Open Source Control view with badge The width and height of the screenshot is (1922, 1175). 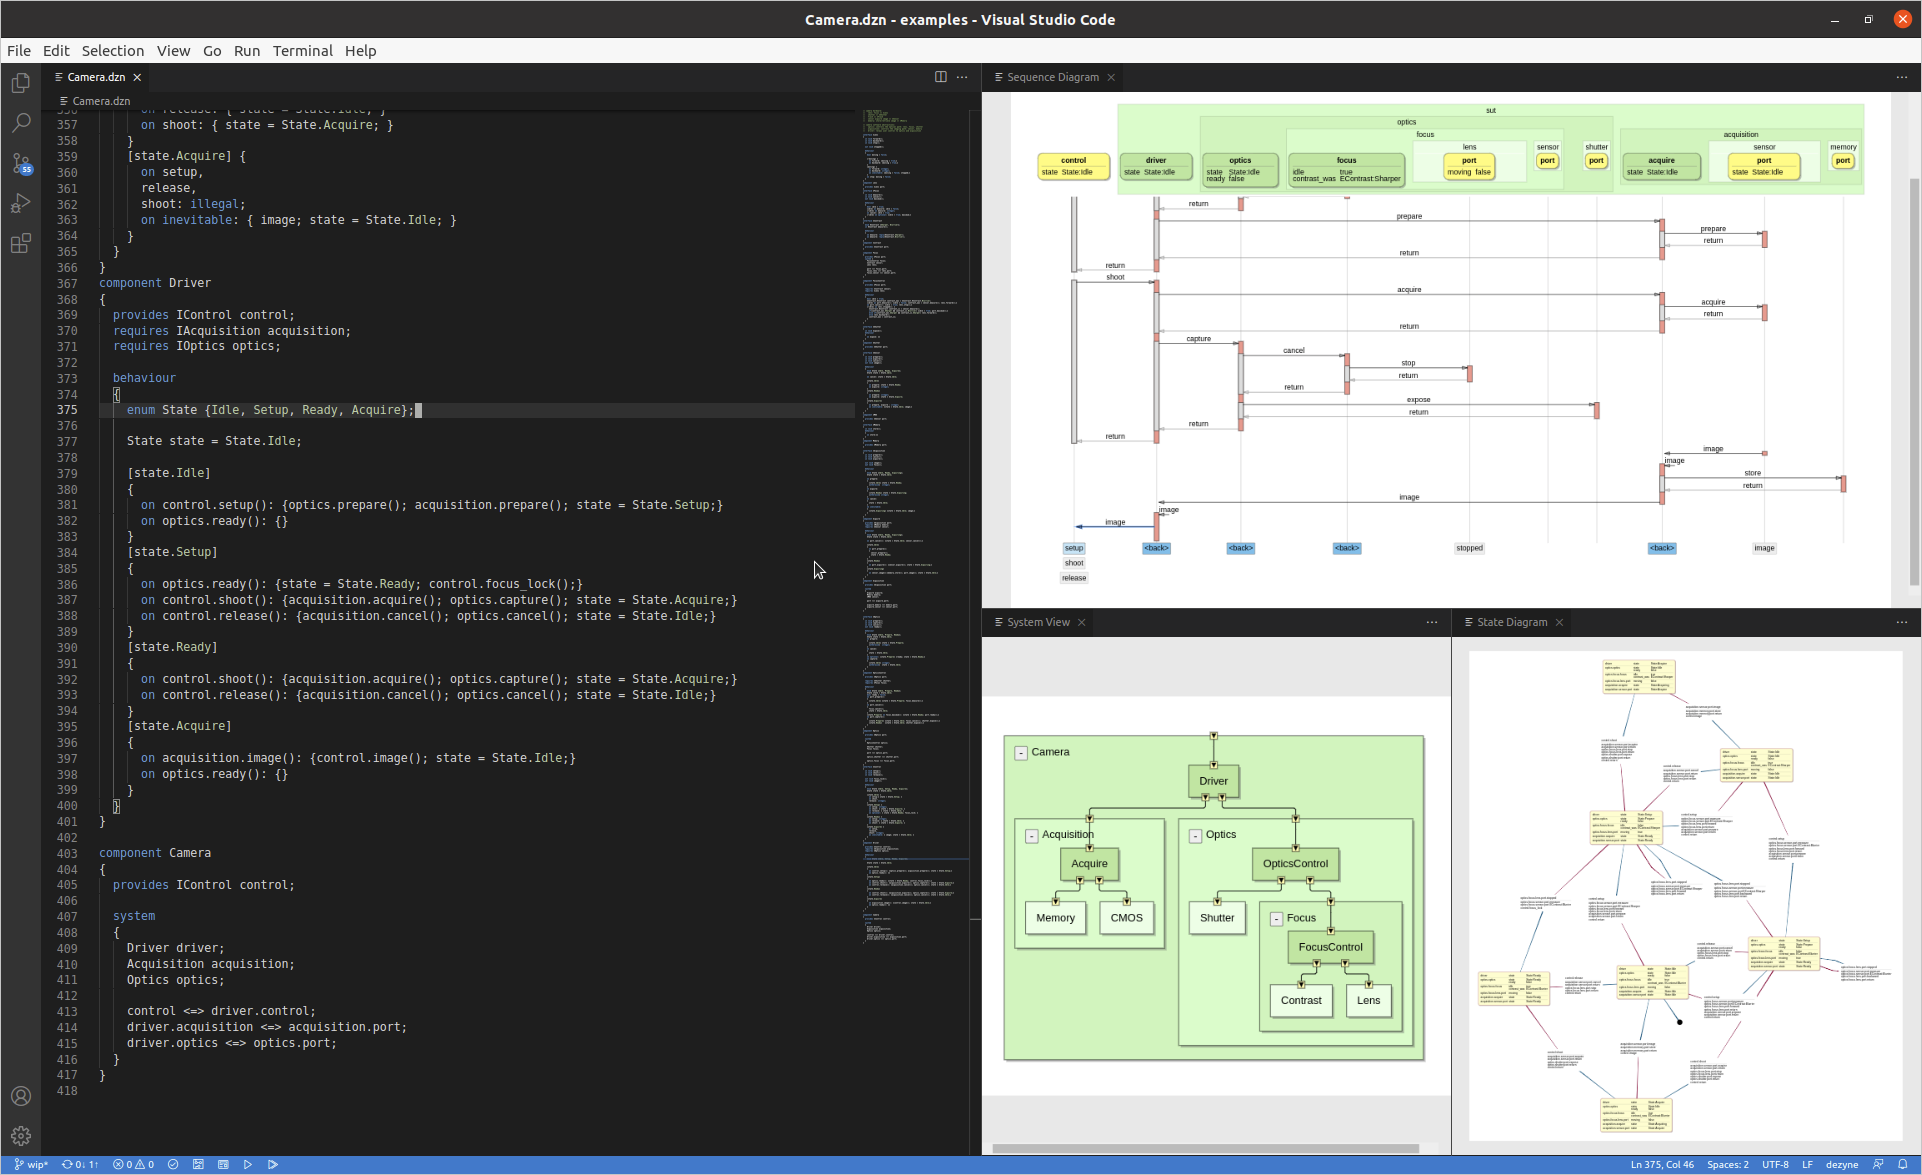(x=21, y=164)
